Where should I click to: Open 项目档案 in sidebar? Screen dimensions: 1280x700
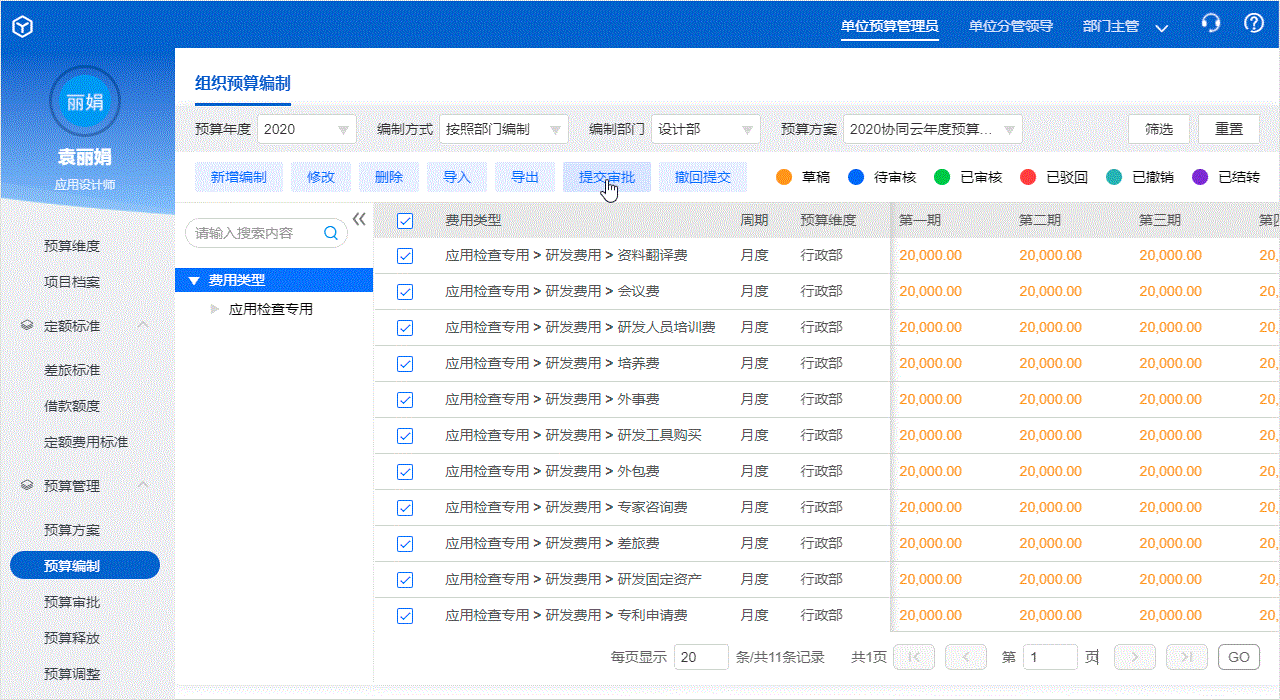72,282
